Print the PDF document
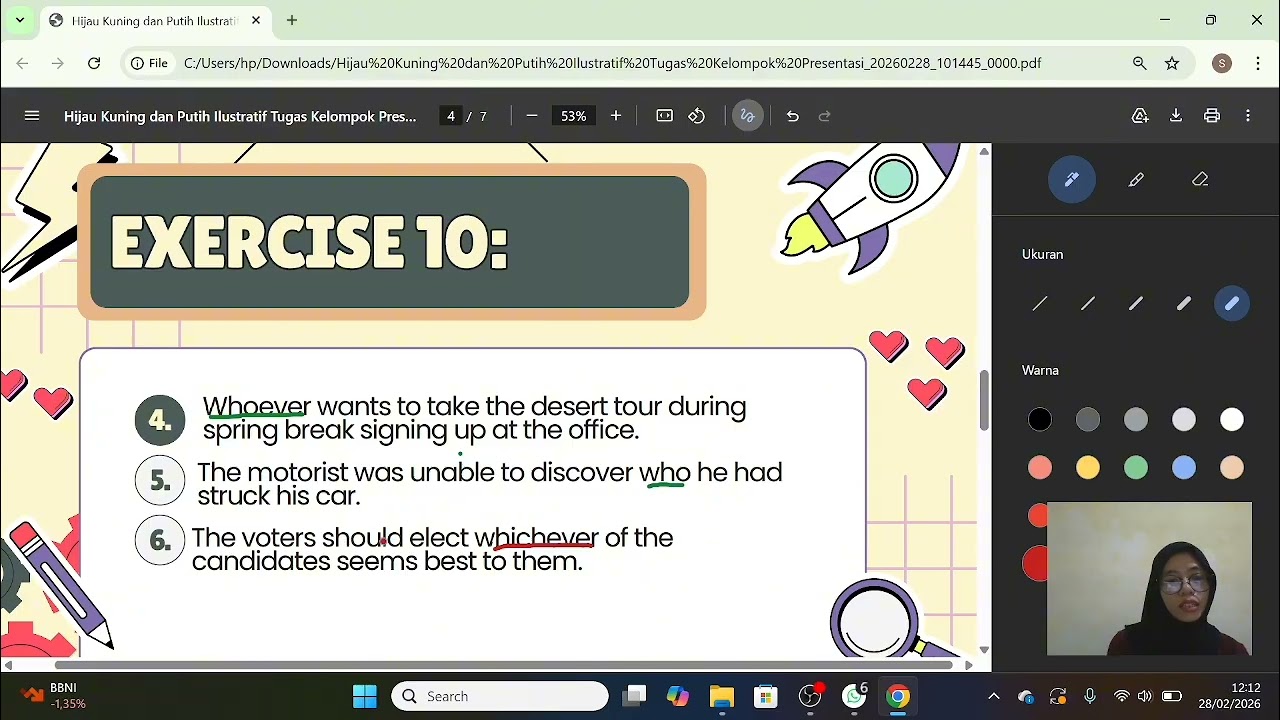This screenshot has width=1280, height=720. pos(1212,116)
